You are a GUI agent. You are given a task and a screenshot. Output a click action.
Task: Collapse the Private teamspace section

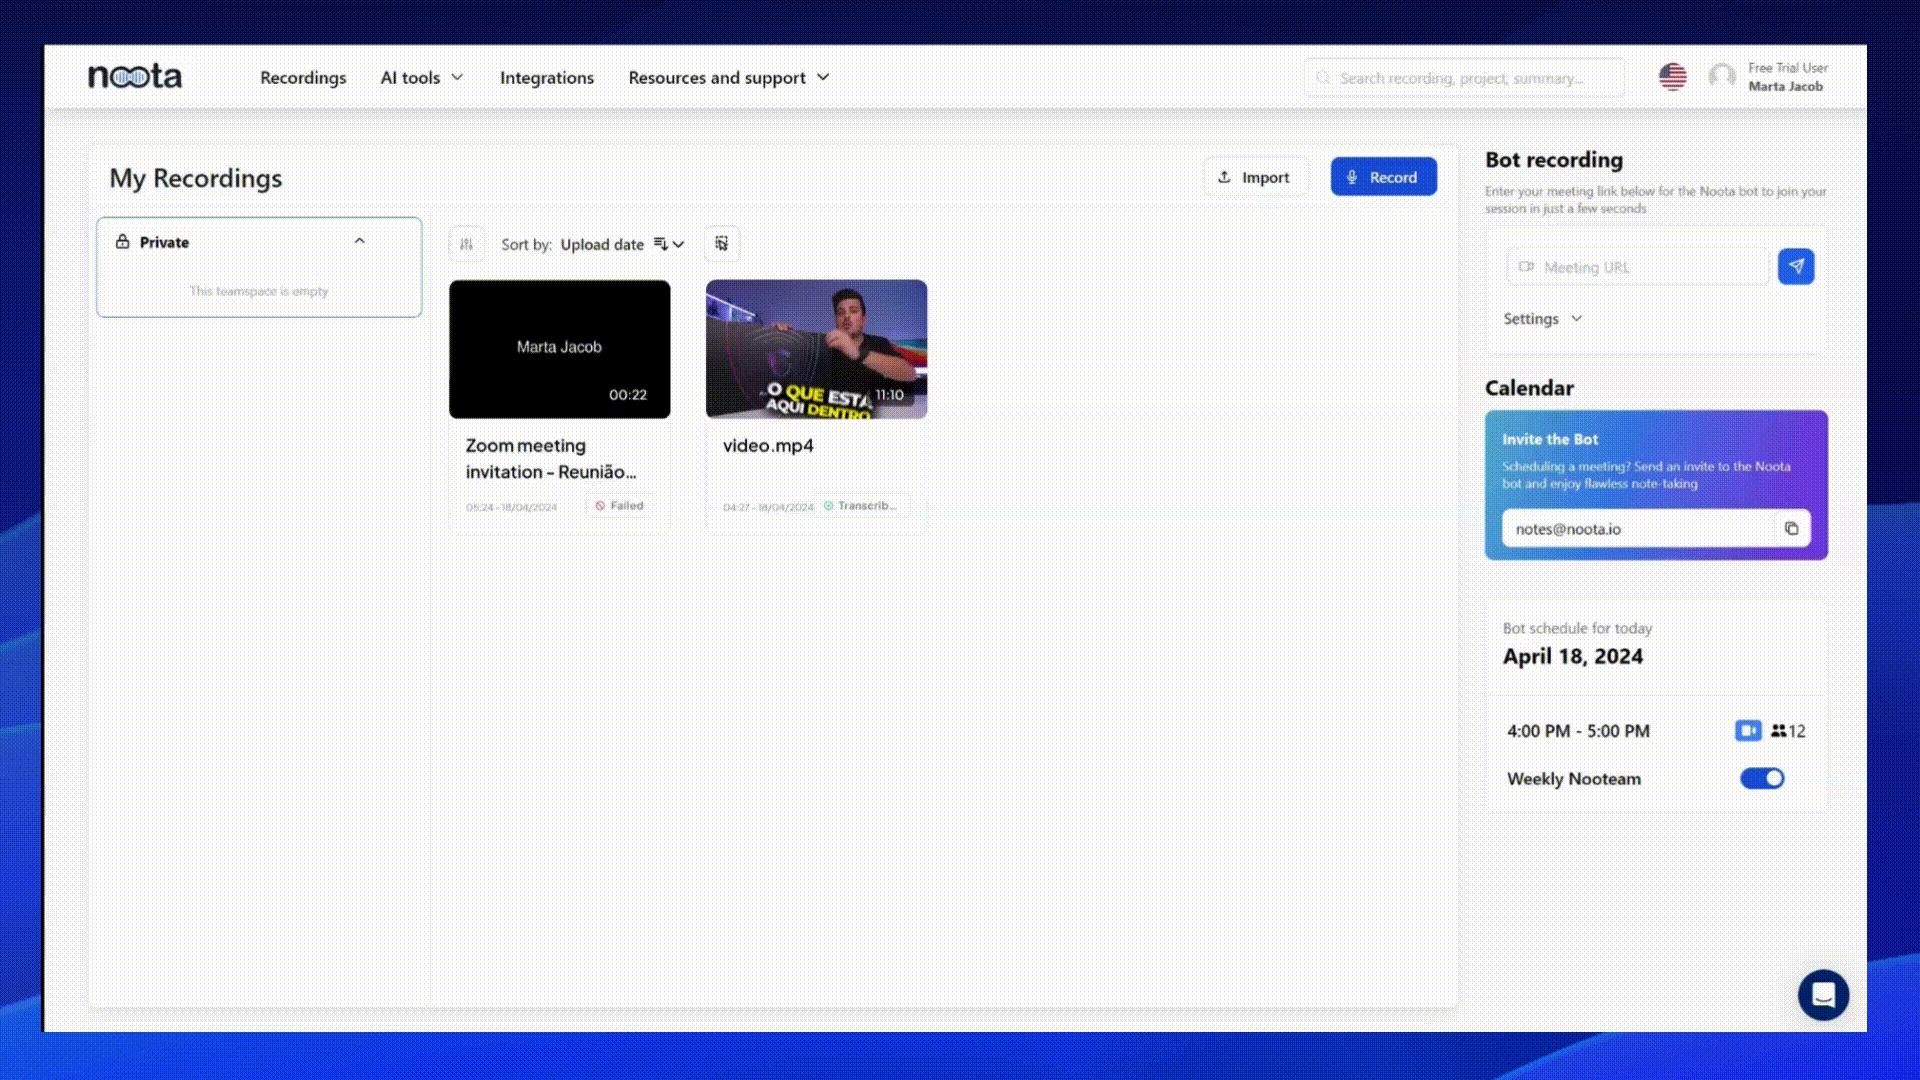tap(360, 241)
